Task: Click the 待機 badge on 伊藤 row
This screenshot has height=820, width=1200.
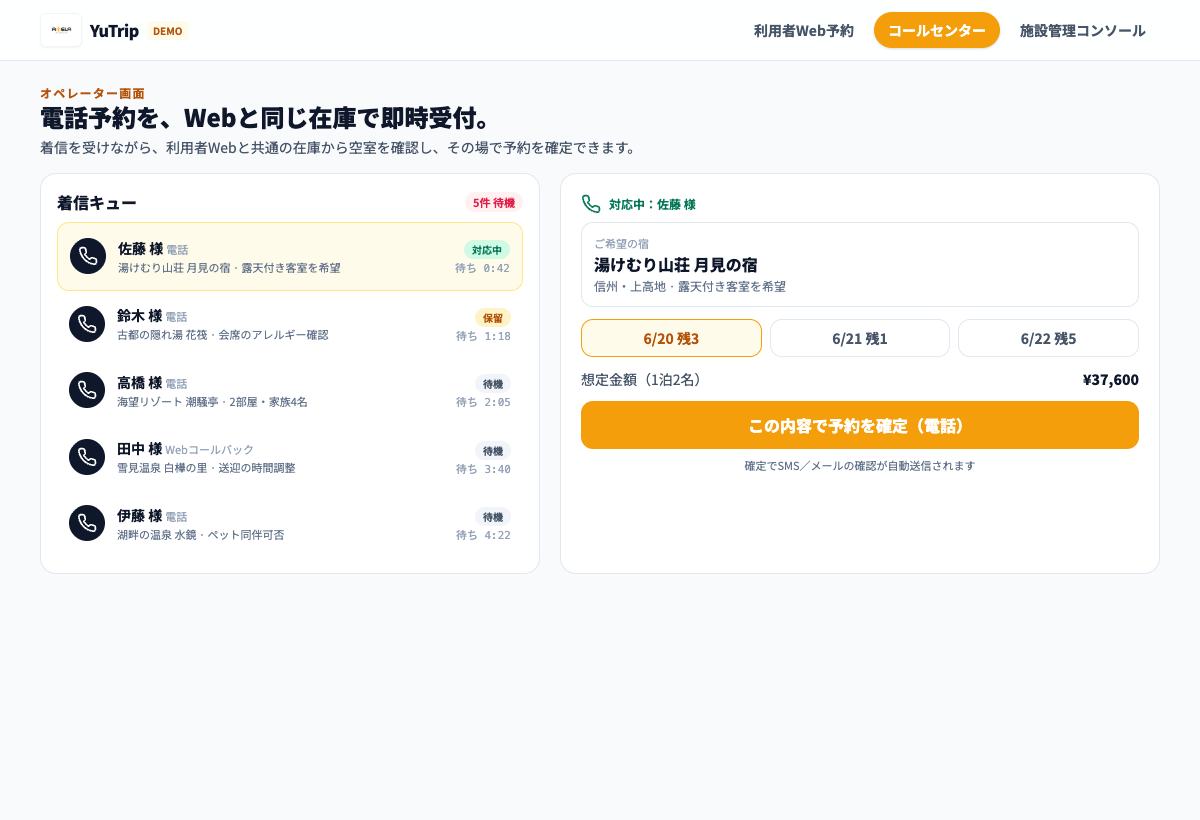Action: [493, 517]
